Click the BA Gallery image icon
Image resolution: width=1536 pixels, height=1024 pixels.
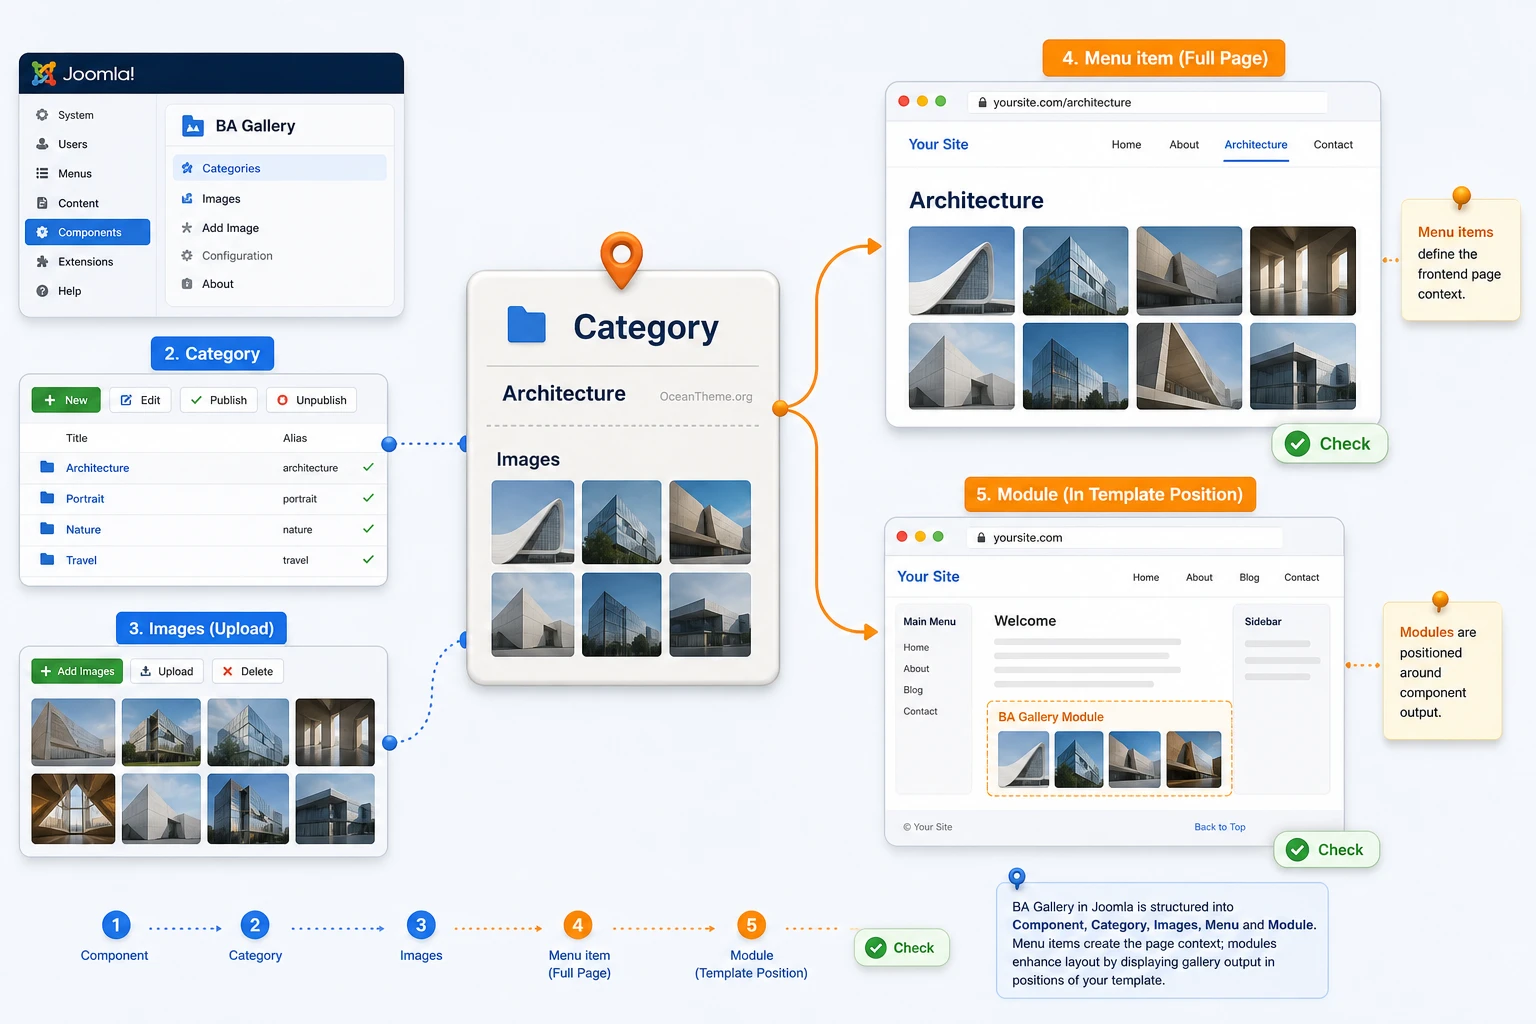193,126
